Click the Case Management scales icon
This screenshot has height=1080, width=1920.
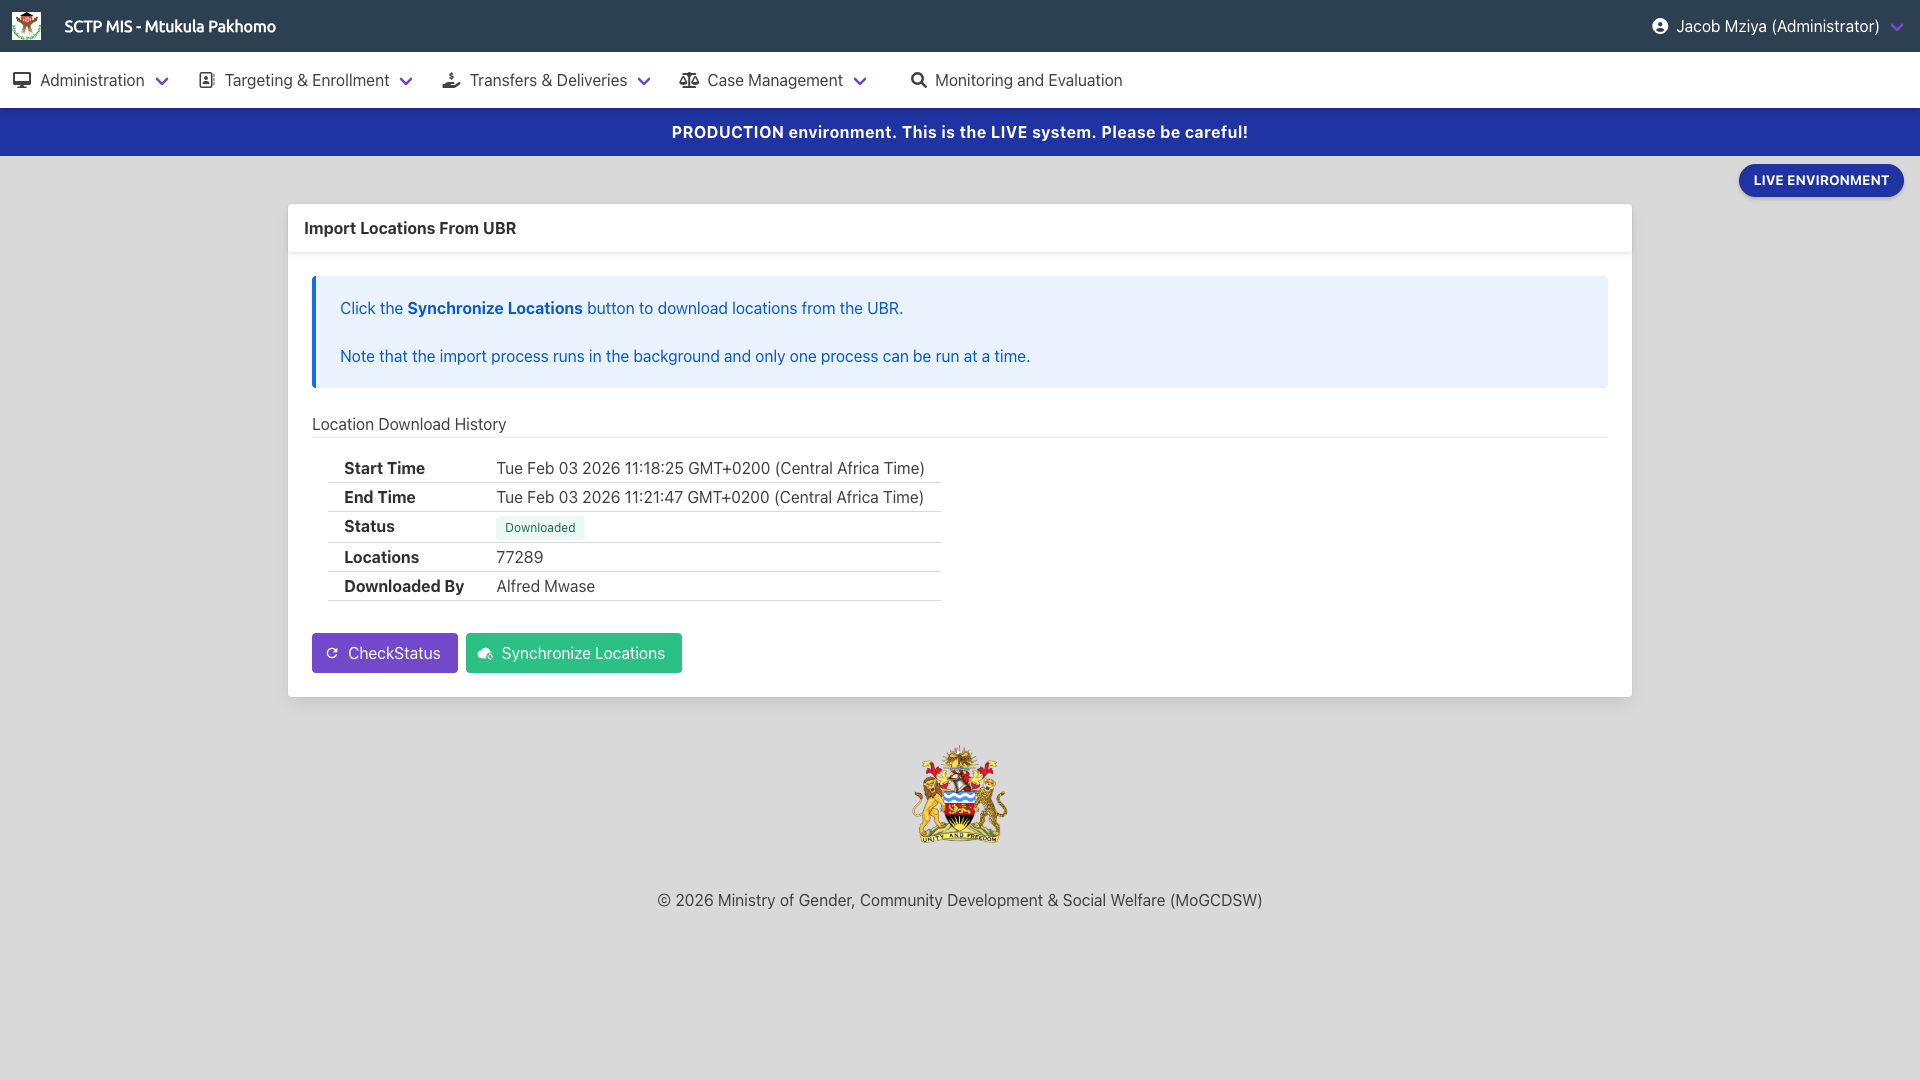coord(689,80)
